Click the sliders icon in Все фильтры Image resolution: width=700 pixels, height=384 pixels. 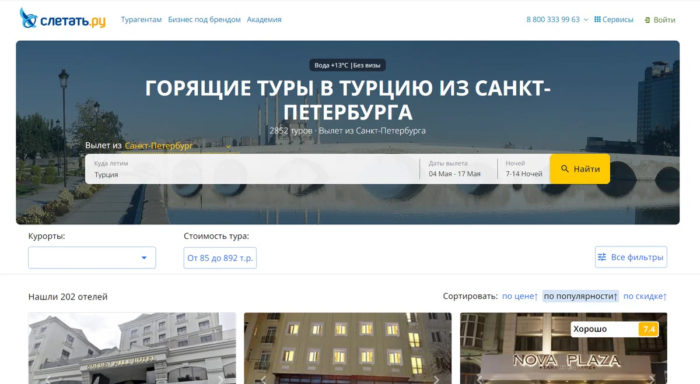pos(602,257)
